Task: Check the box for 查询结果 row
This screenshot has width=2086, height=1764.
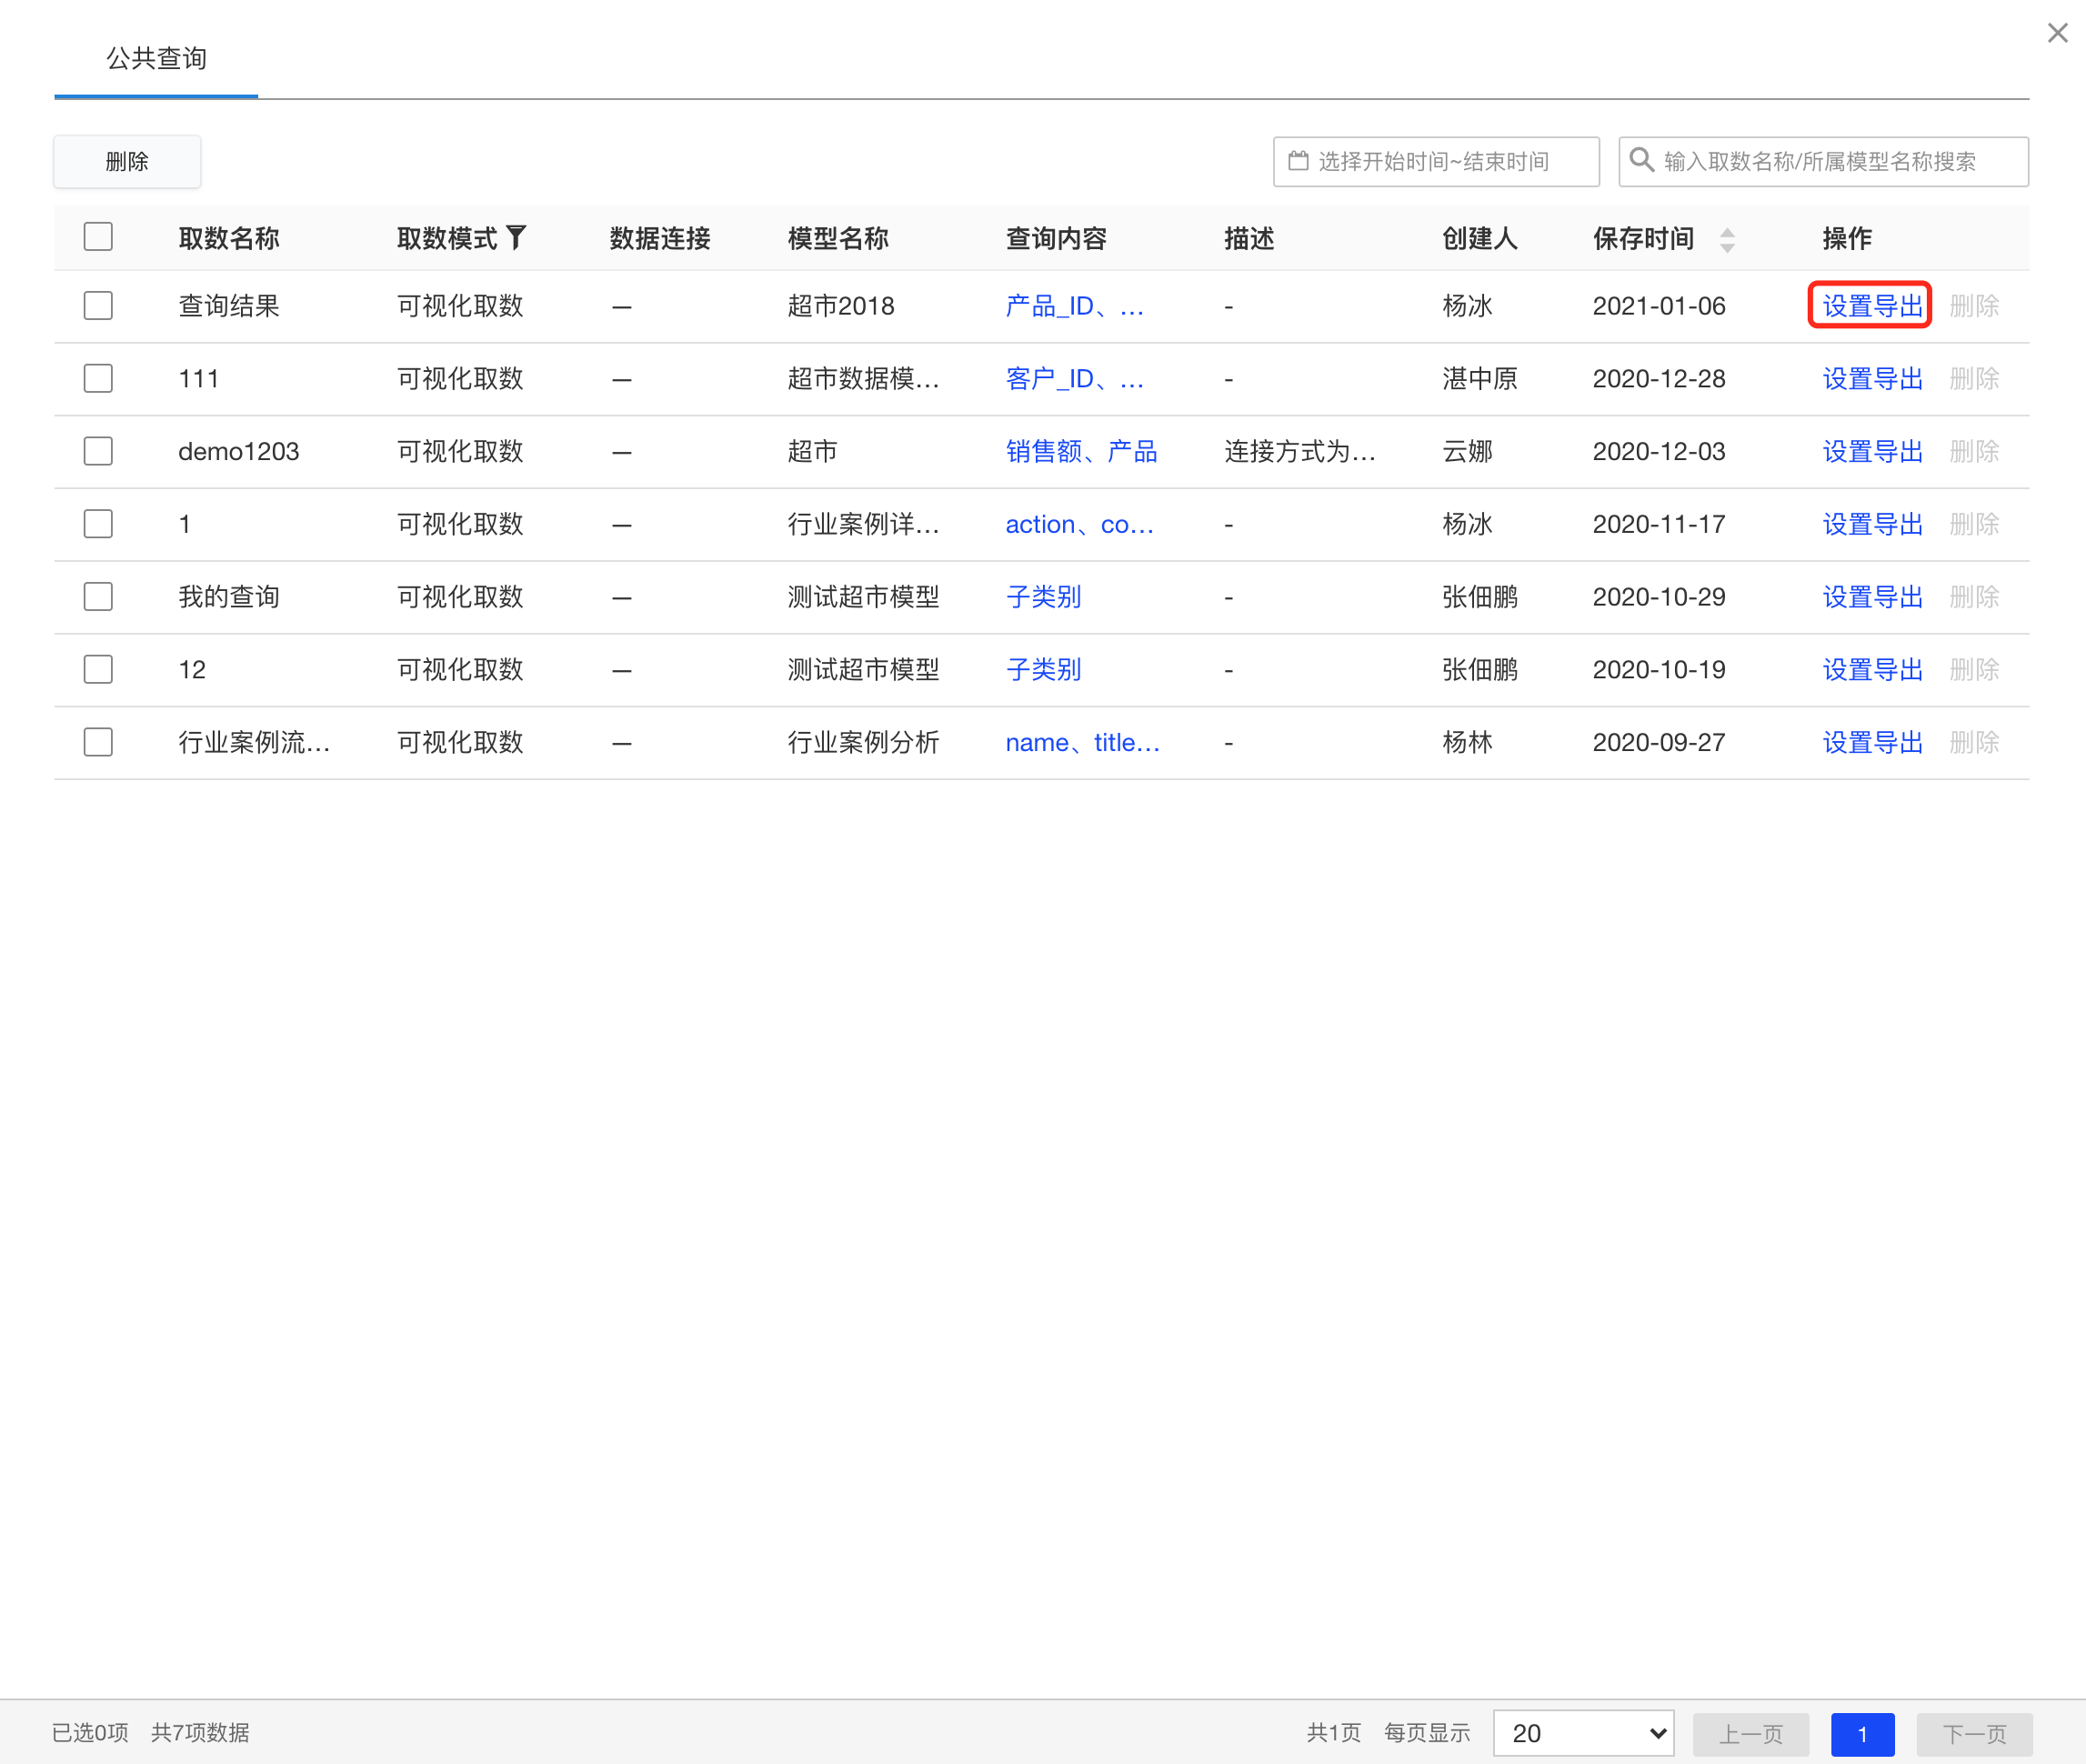Action: [98, 305]
